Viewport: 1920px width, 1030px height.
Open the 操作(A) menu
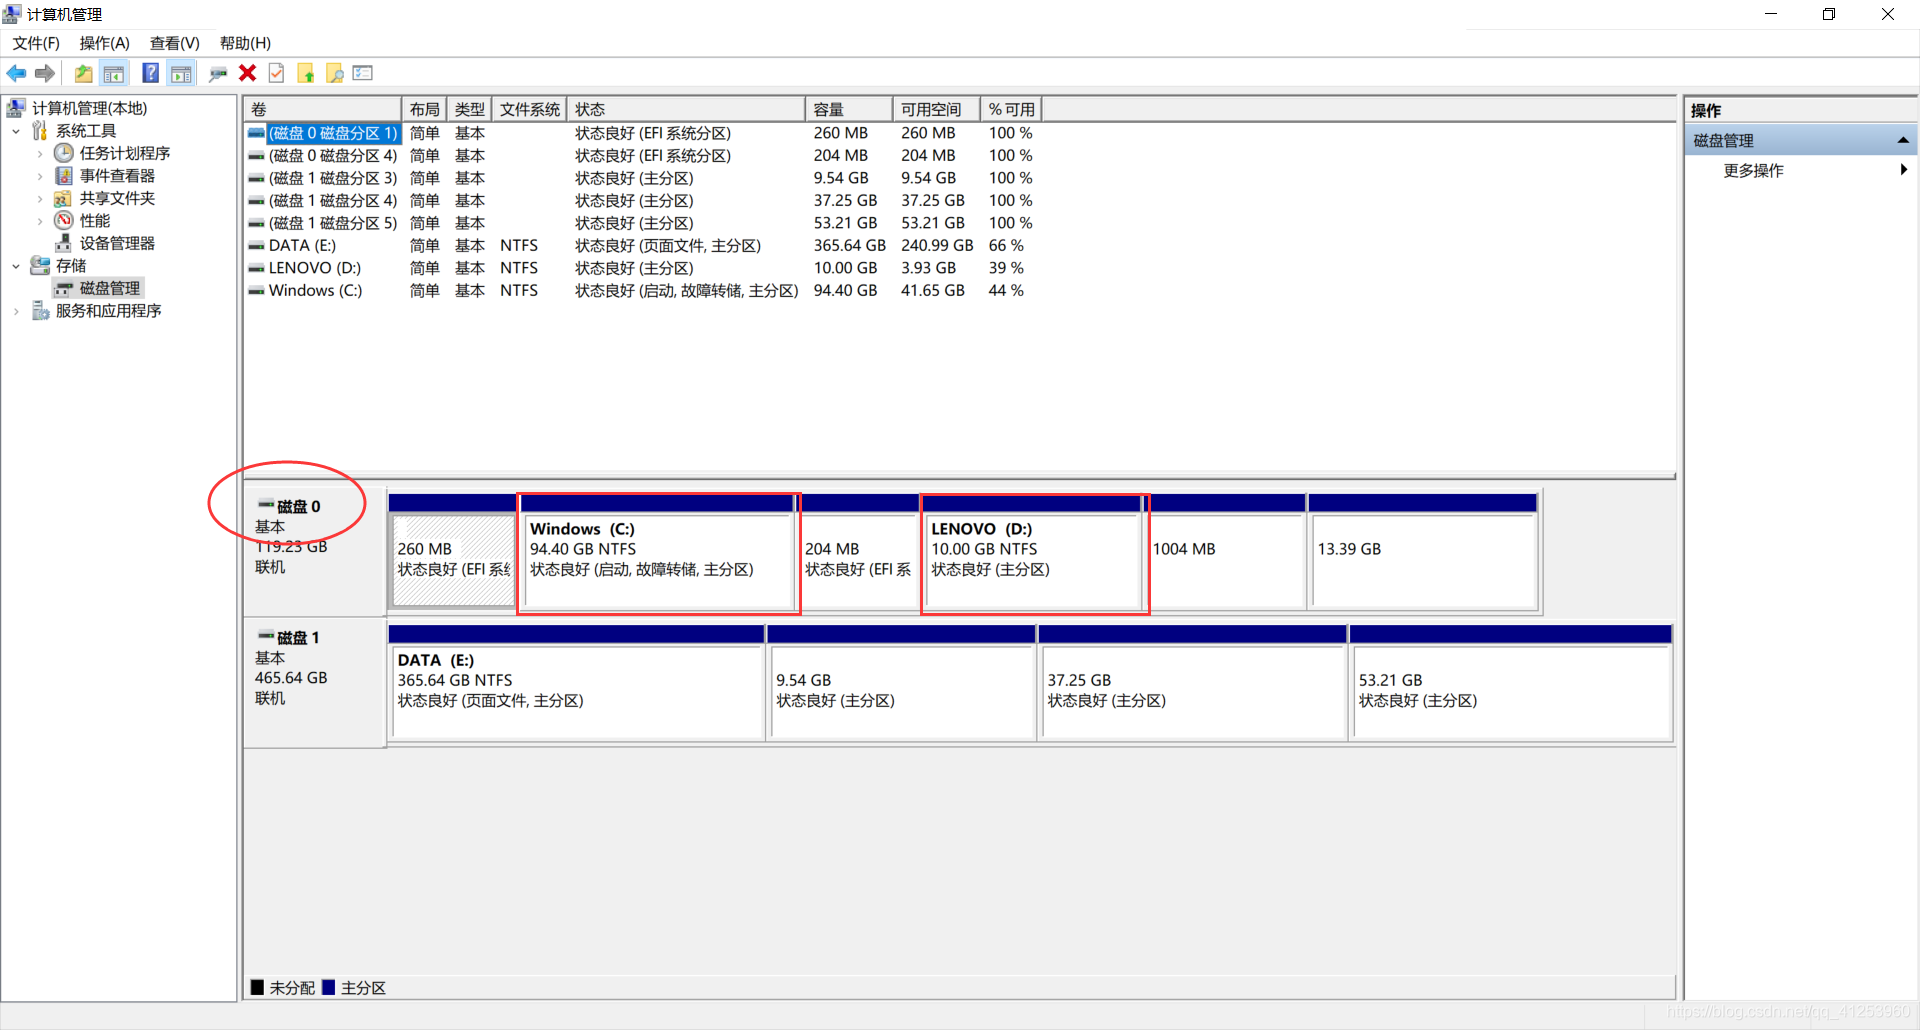coord(105,43)
